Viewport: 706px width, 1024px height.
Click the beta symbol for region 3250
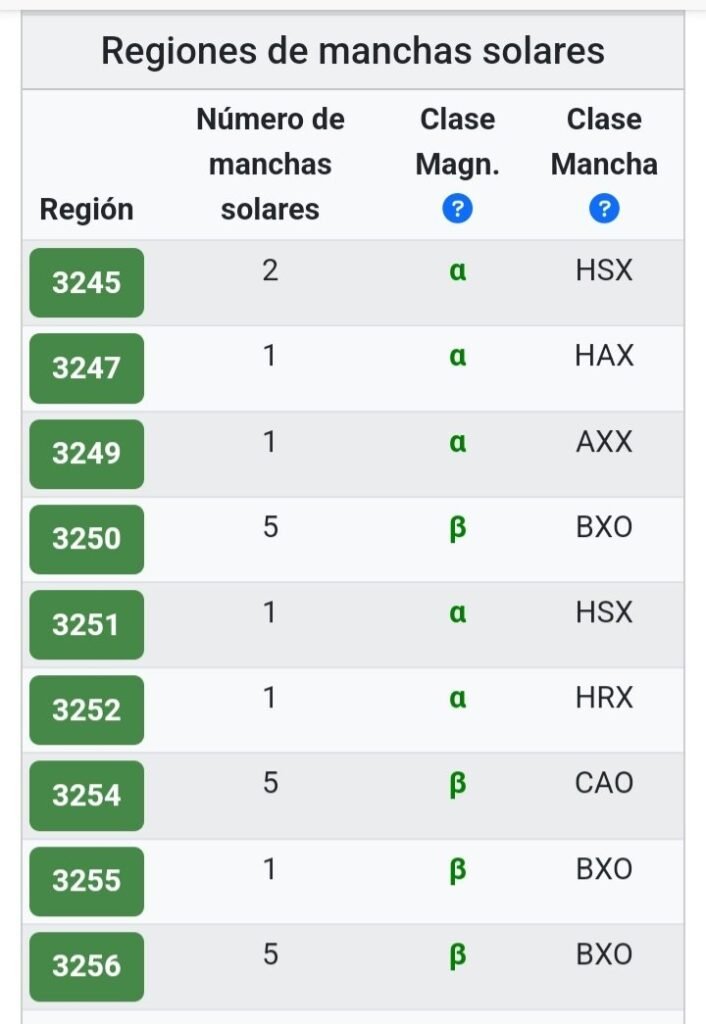click(457, 527)
